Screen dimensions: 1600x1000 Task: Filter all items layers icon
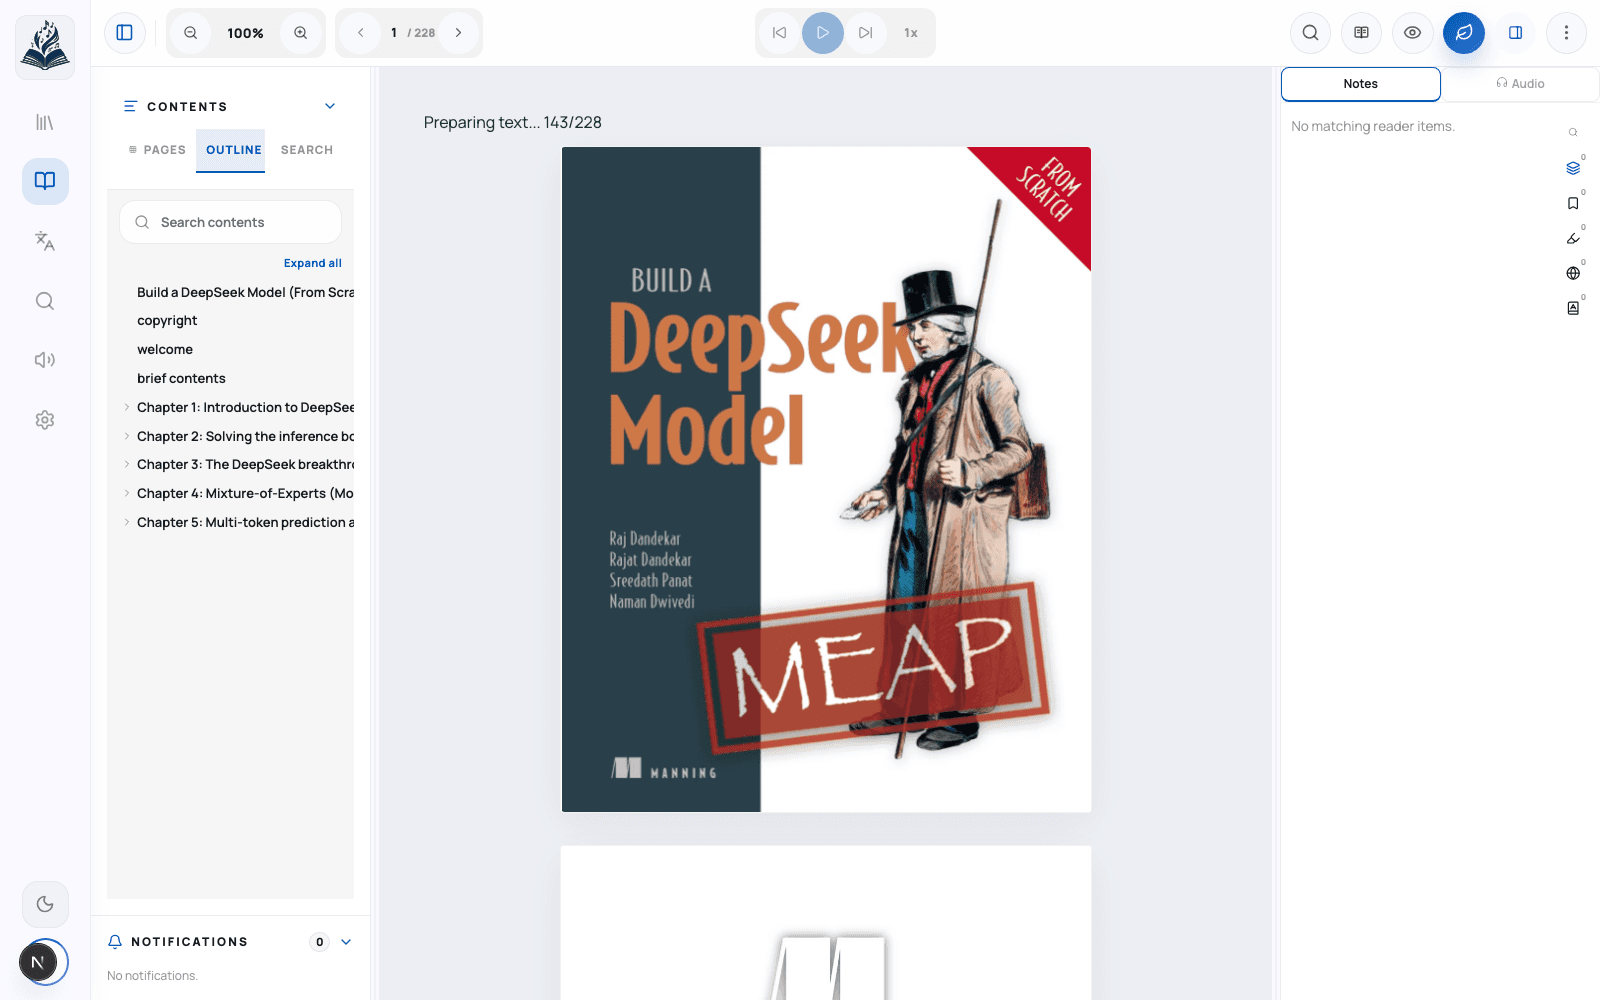coord(1573,168)
